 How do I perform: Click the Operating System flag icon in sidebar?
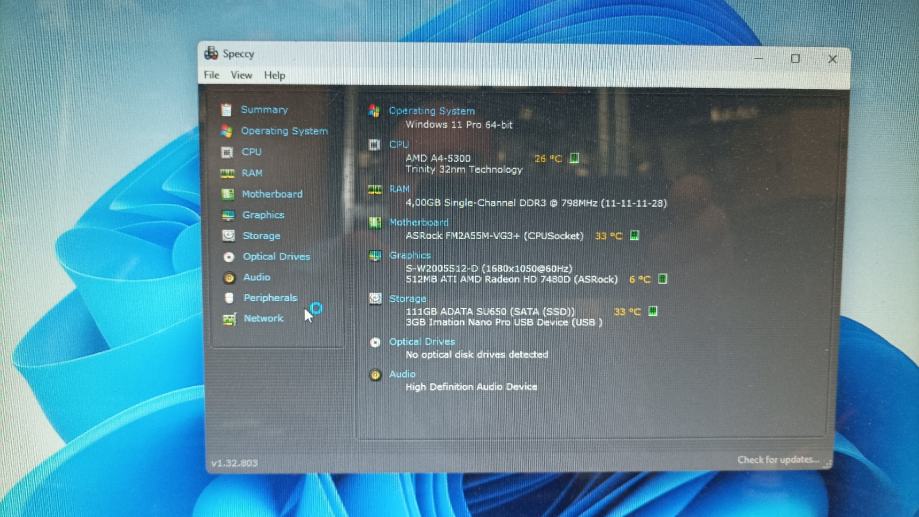227,131
